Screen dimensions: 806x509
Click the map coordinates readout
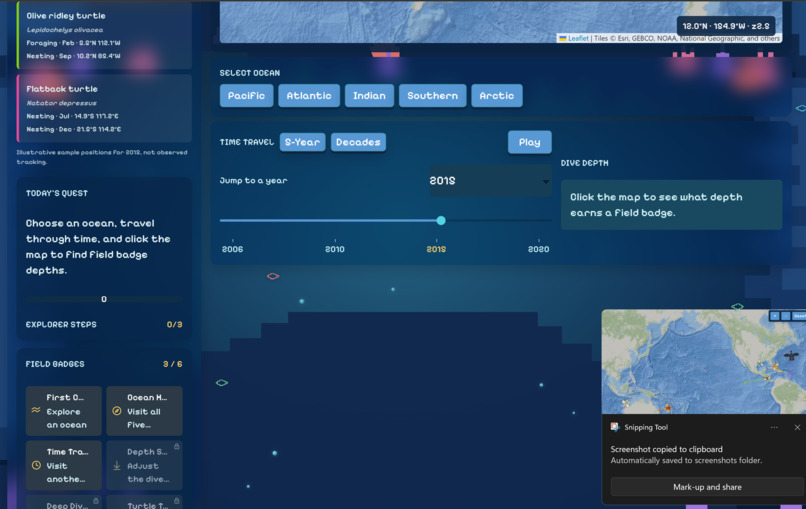(725, 26)
